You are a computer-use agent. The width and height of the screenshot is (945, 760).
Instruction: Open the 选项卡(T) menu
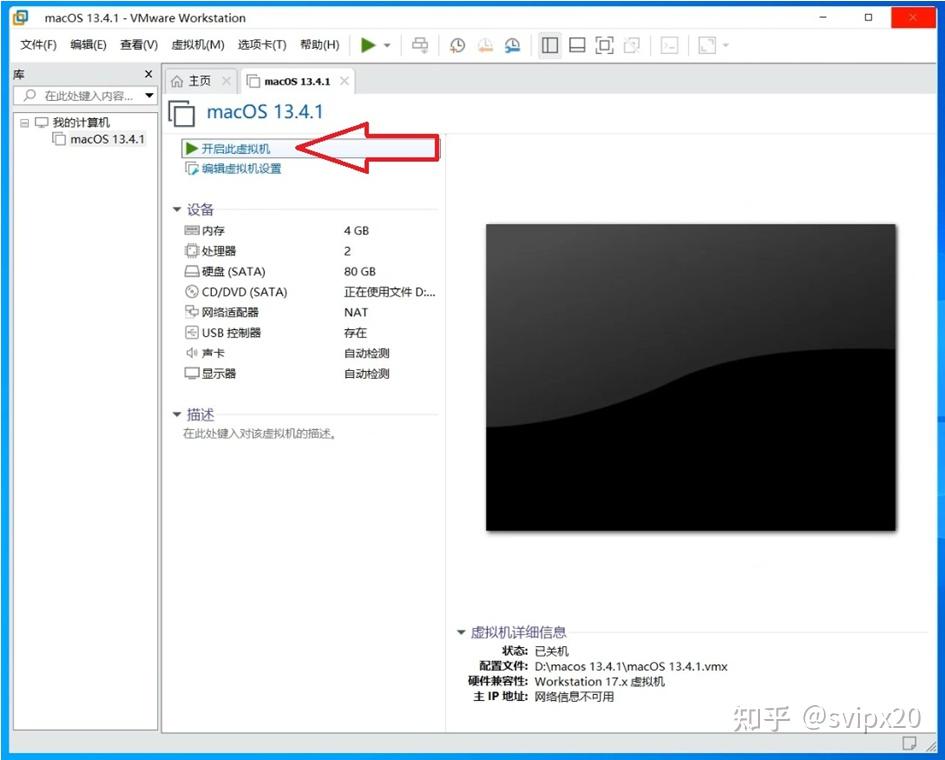click(x=262, y=45)
